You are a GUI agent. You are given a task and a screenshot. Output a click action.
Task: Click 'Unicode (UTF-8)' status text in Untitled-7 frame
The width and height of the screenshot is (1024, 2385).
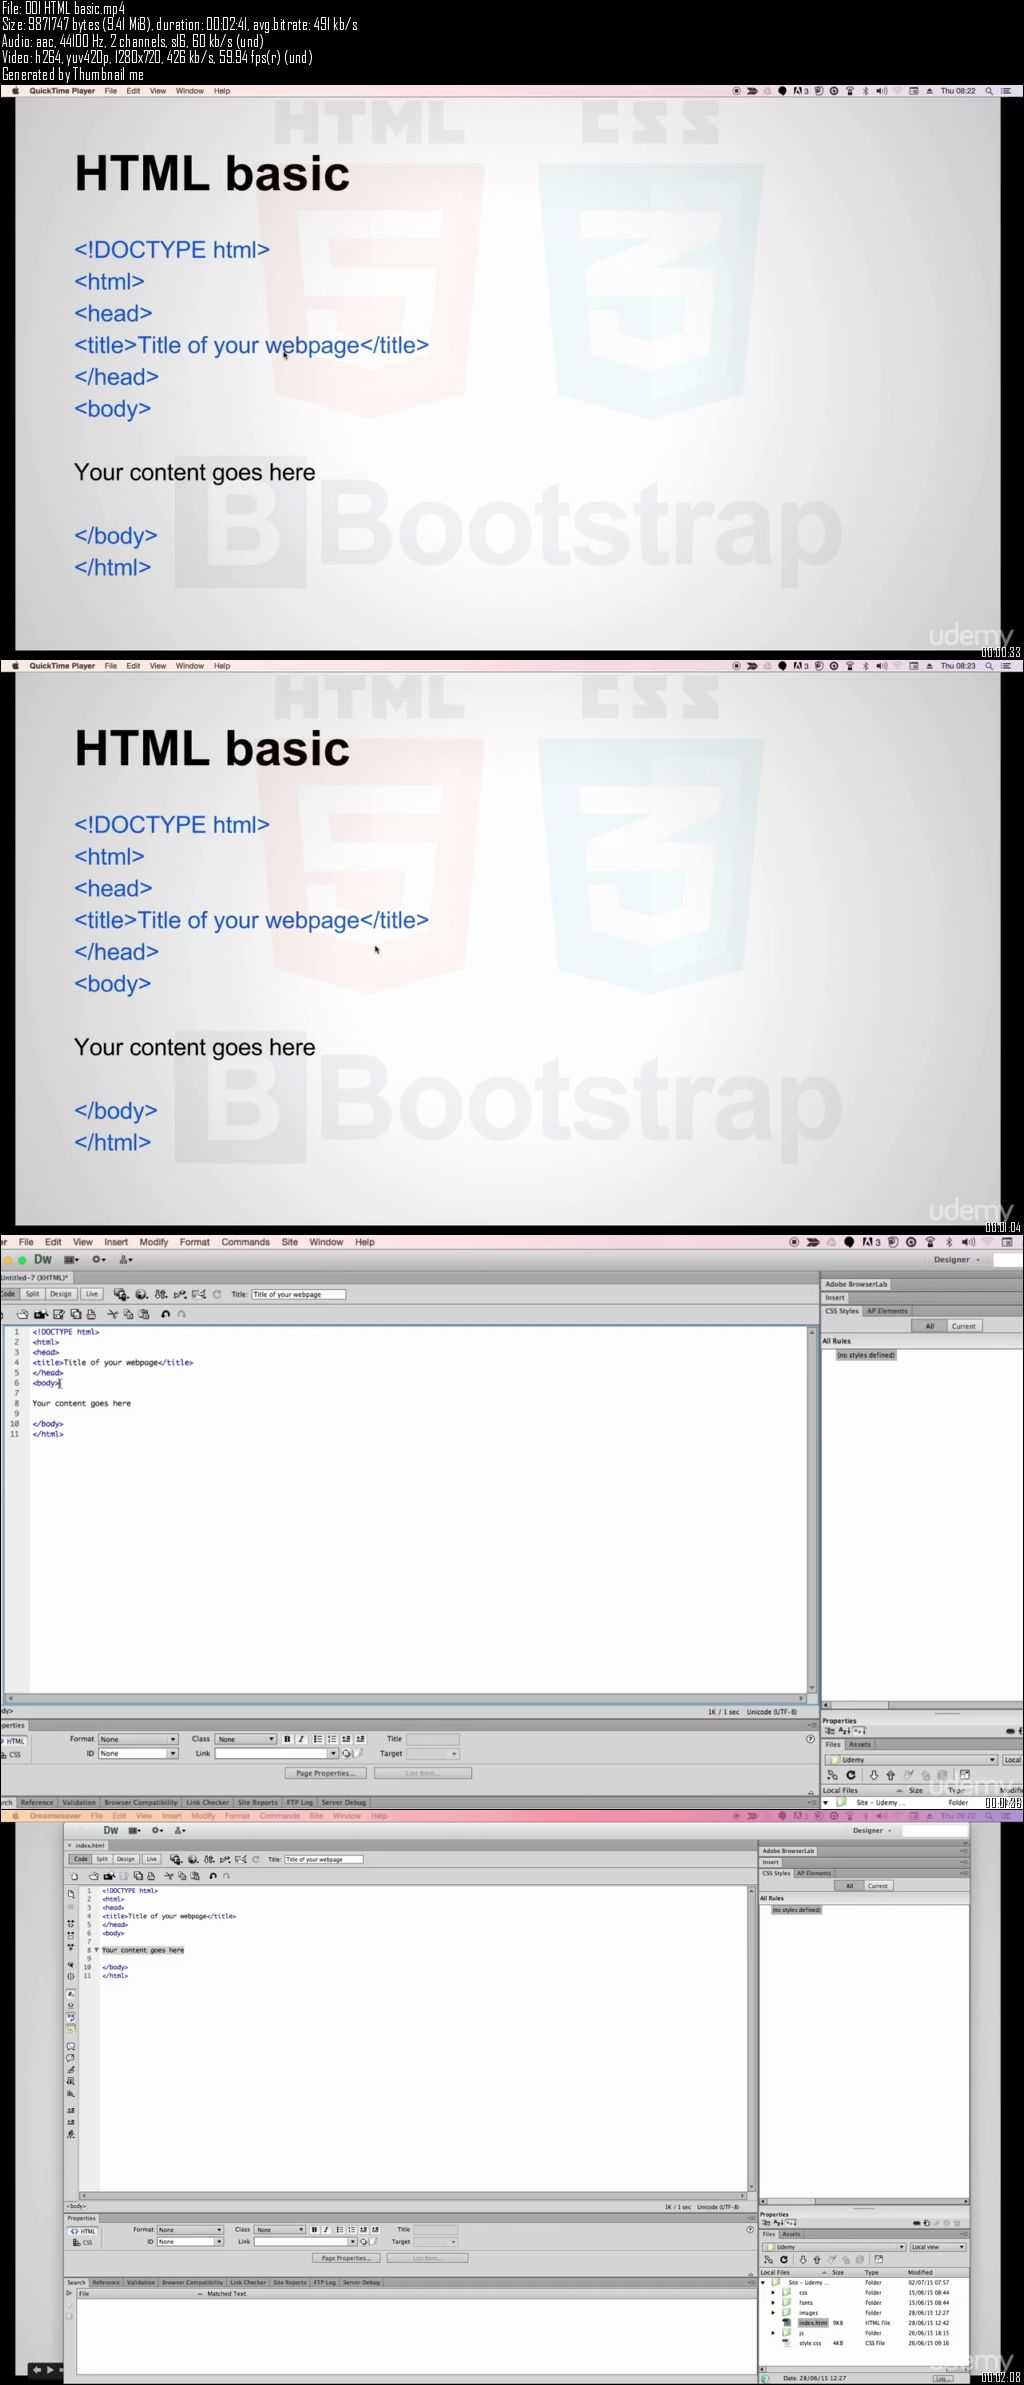774,1712
